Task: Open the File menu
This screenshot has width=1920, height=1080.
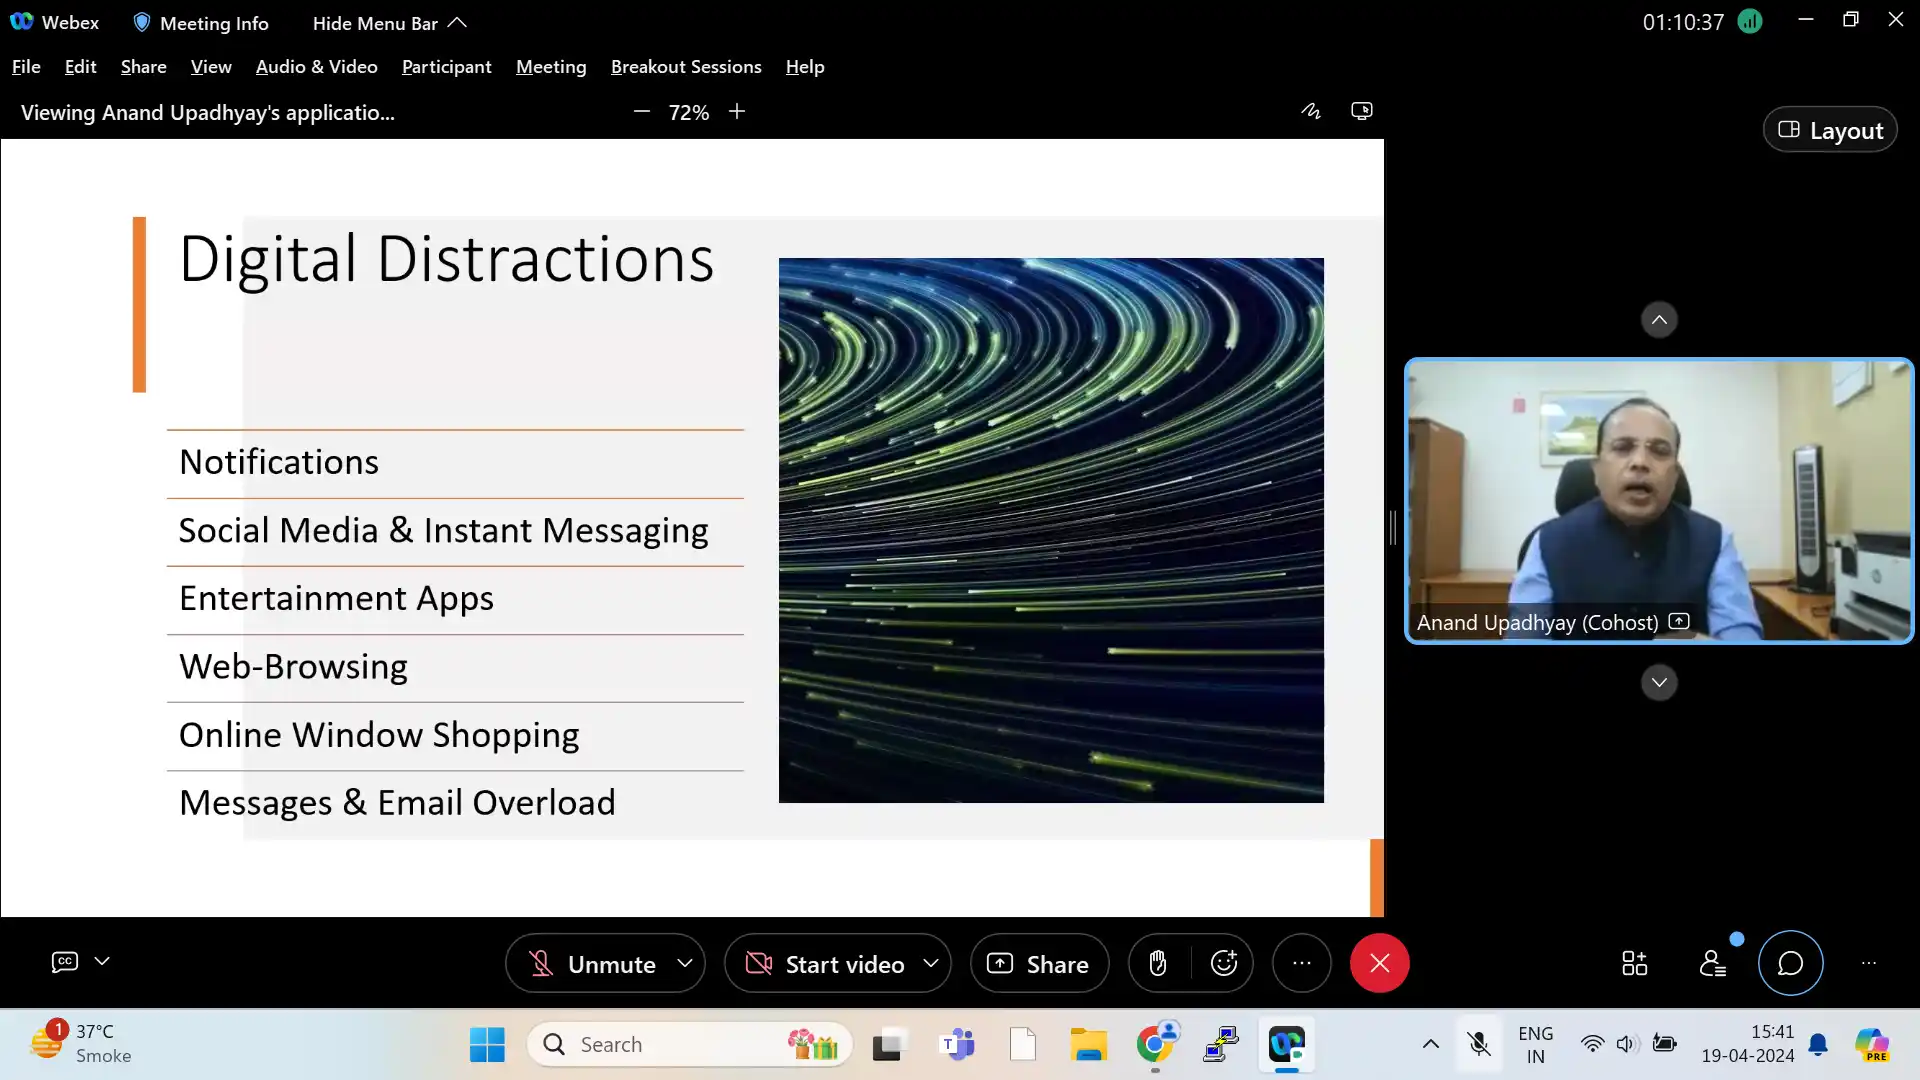Action: tap(26, 67)
